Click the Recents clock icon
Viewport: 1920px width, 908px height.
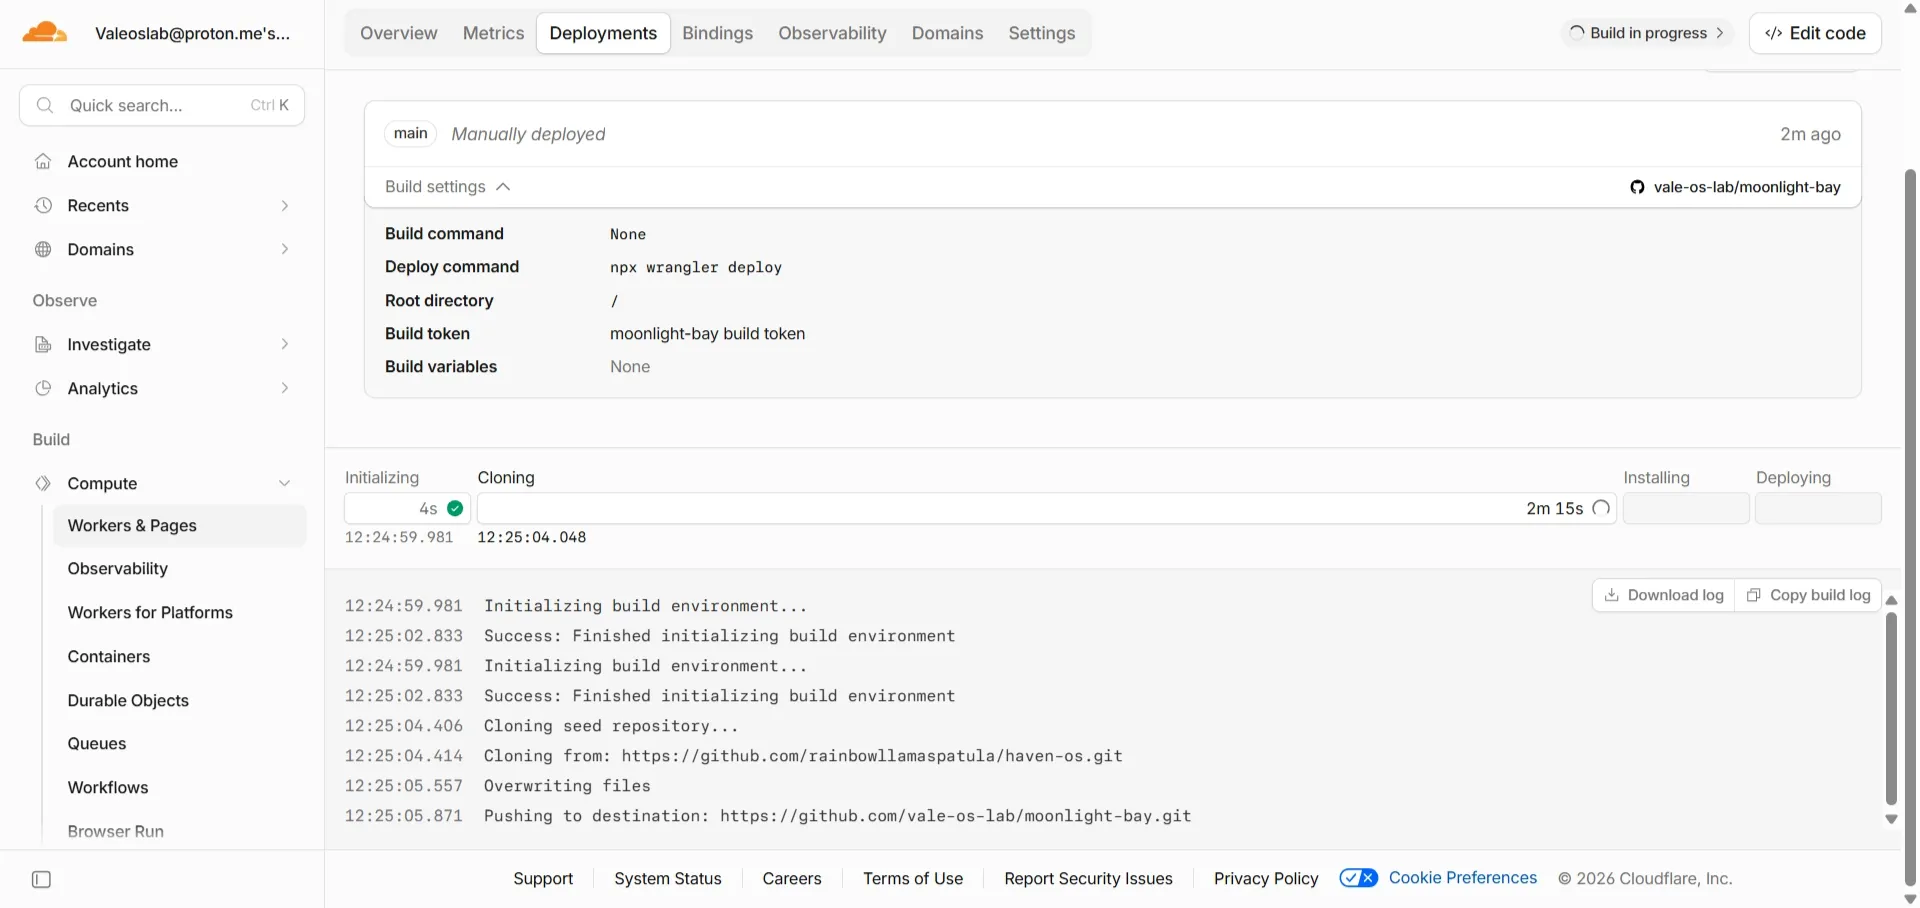tap(43, 205)
